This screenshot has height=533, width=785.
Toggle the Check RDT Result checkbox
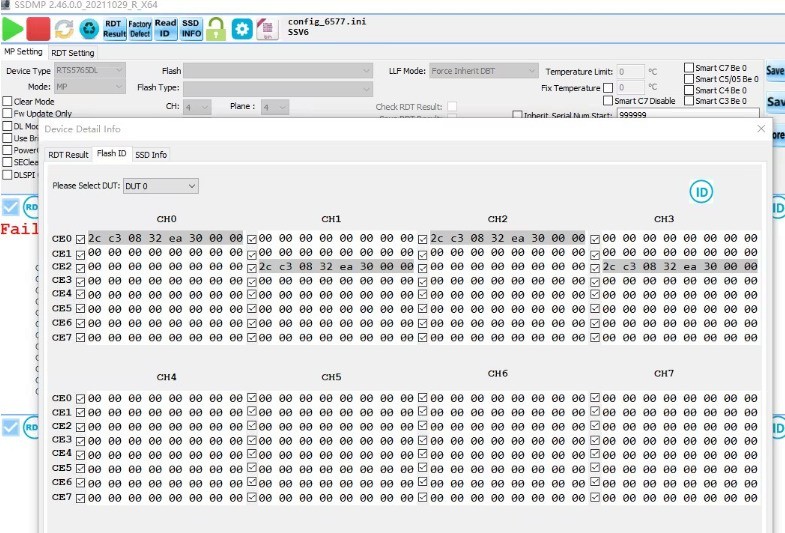point(452,107)
